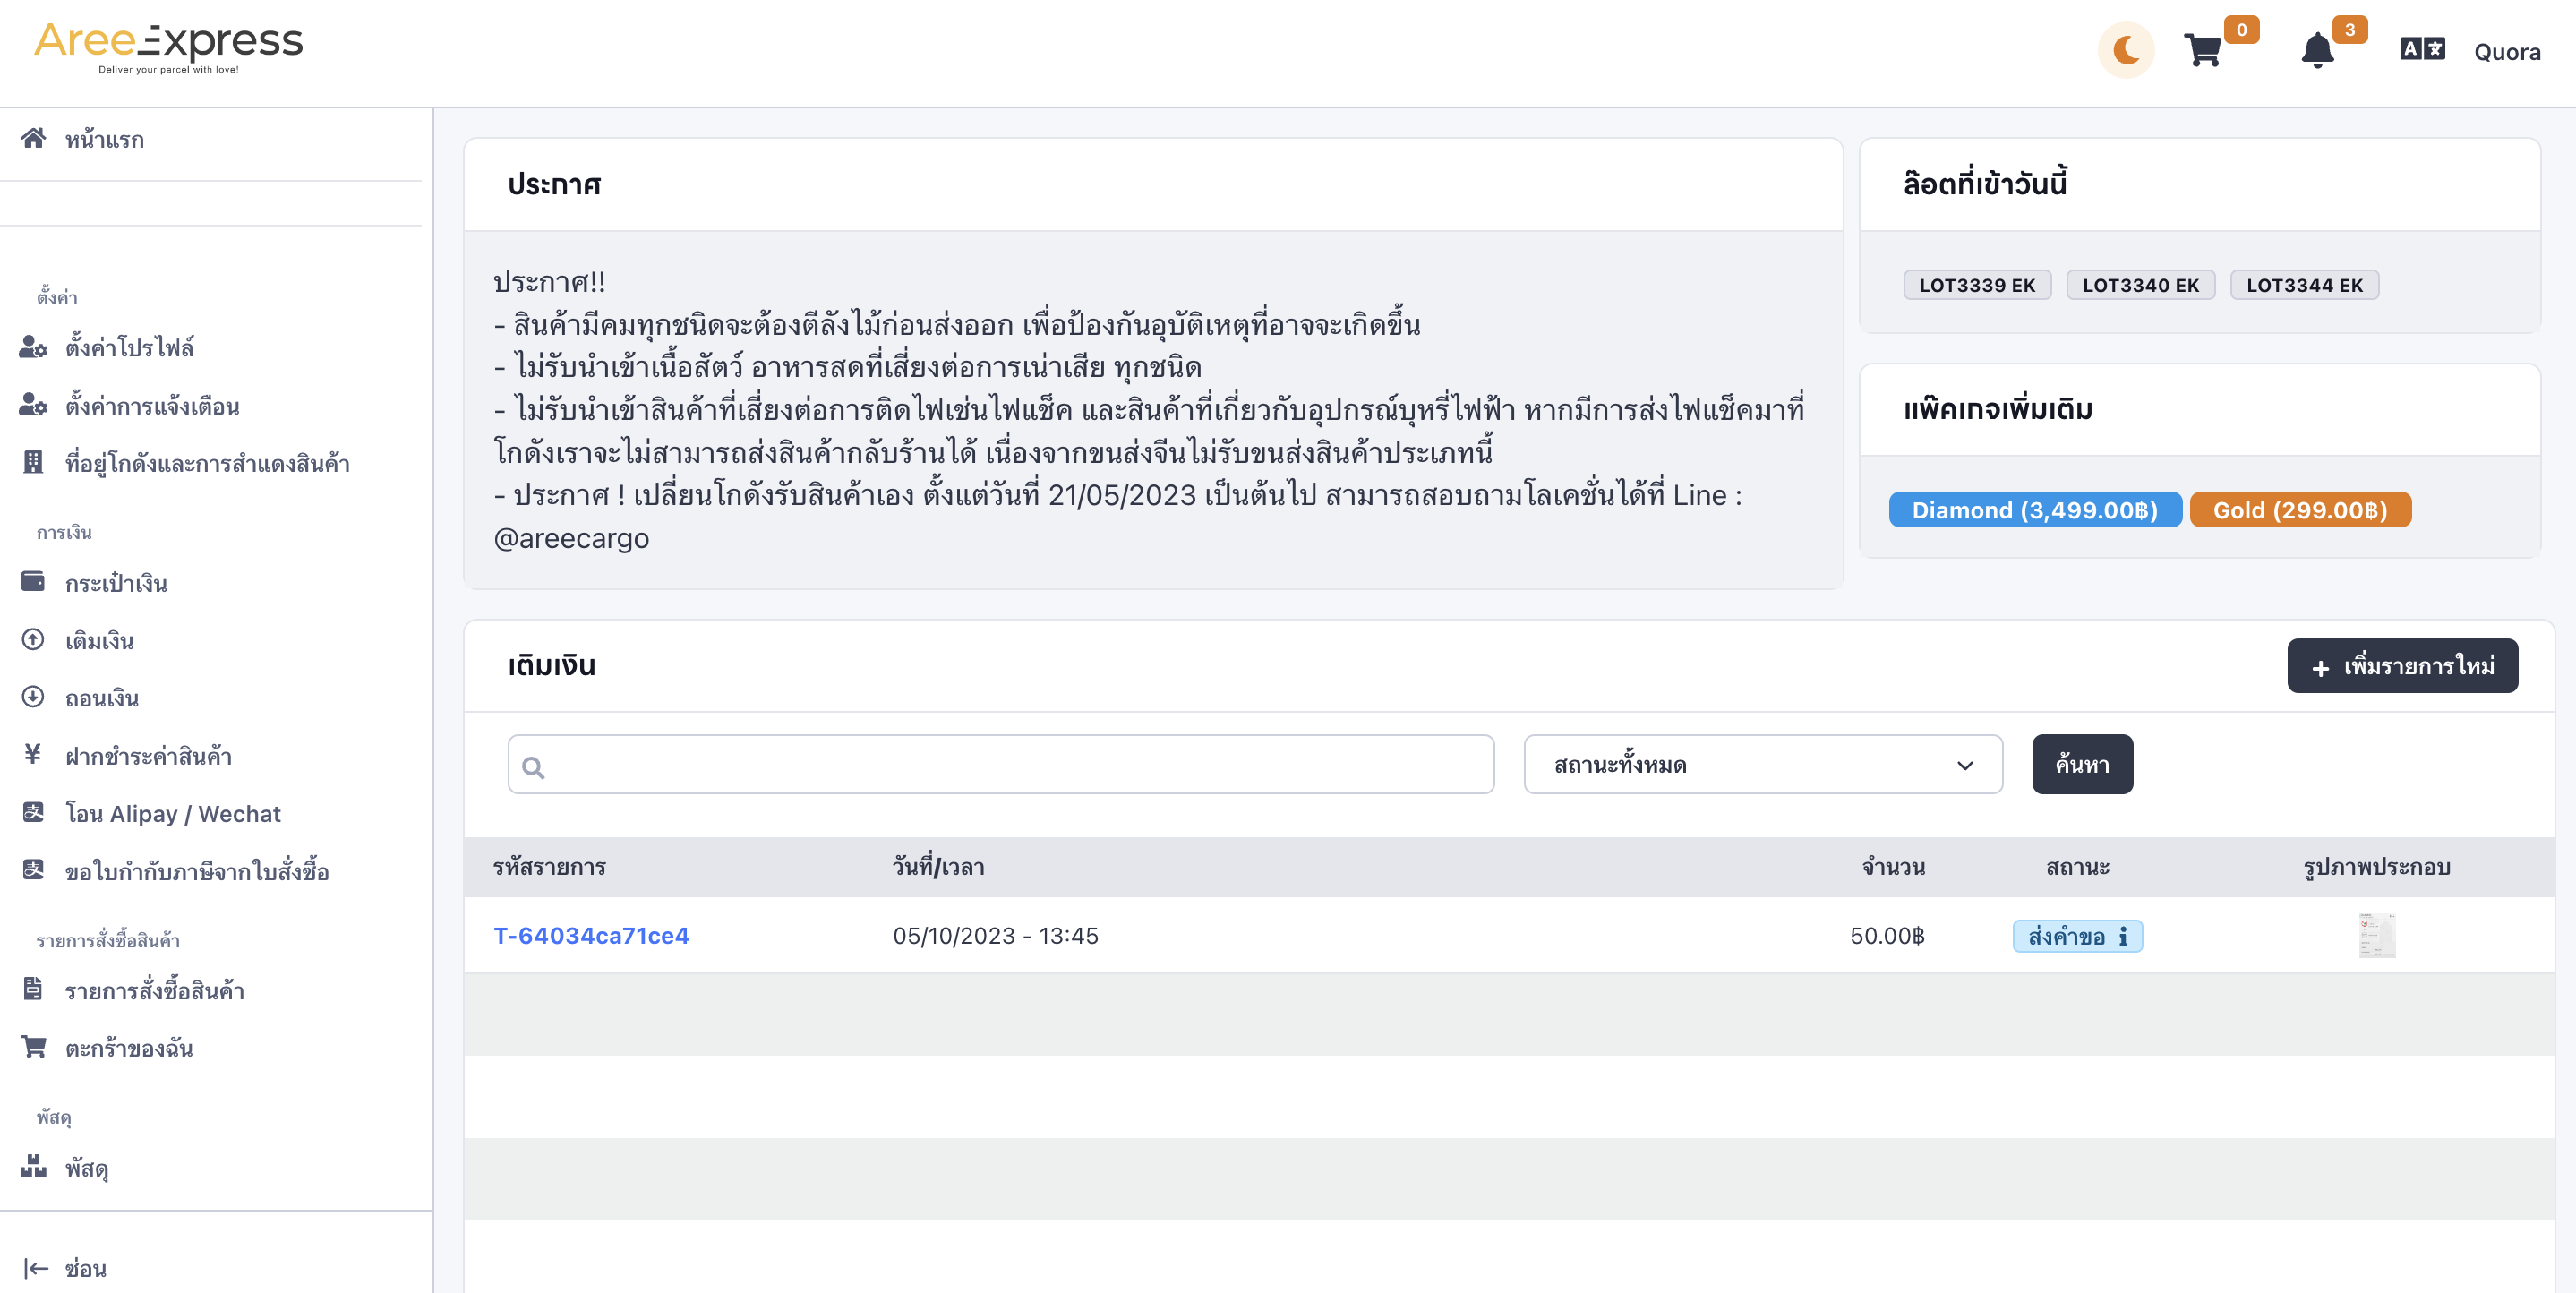Click the พัสดุ parcels boxes icon
This screenshot has width=2576, height=1293.
point(33,1166)
